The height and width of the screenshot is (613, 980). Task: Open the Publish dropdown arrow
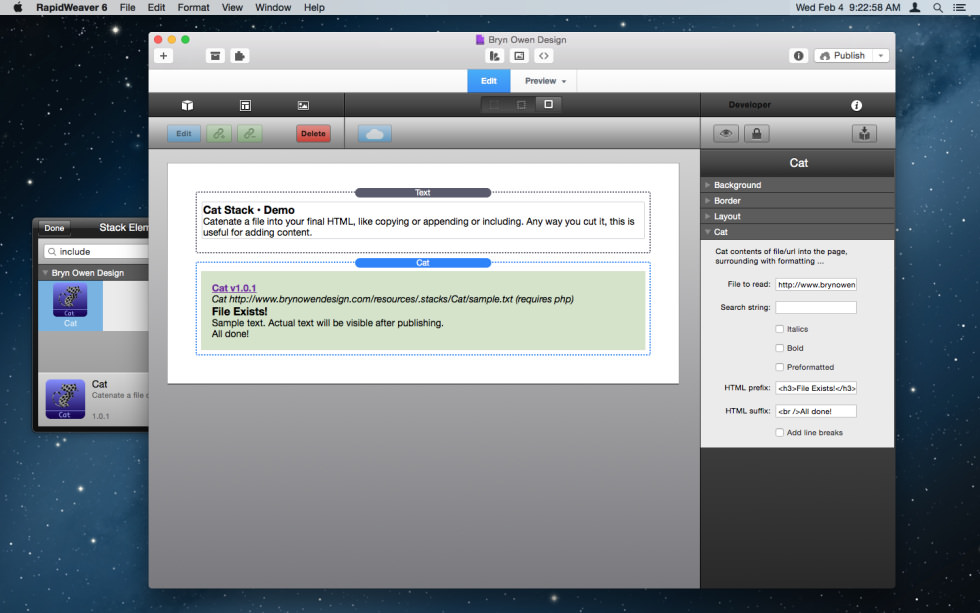click(881, 56)
